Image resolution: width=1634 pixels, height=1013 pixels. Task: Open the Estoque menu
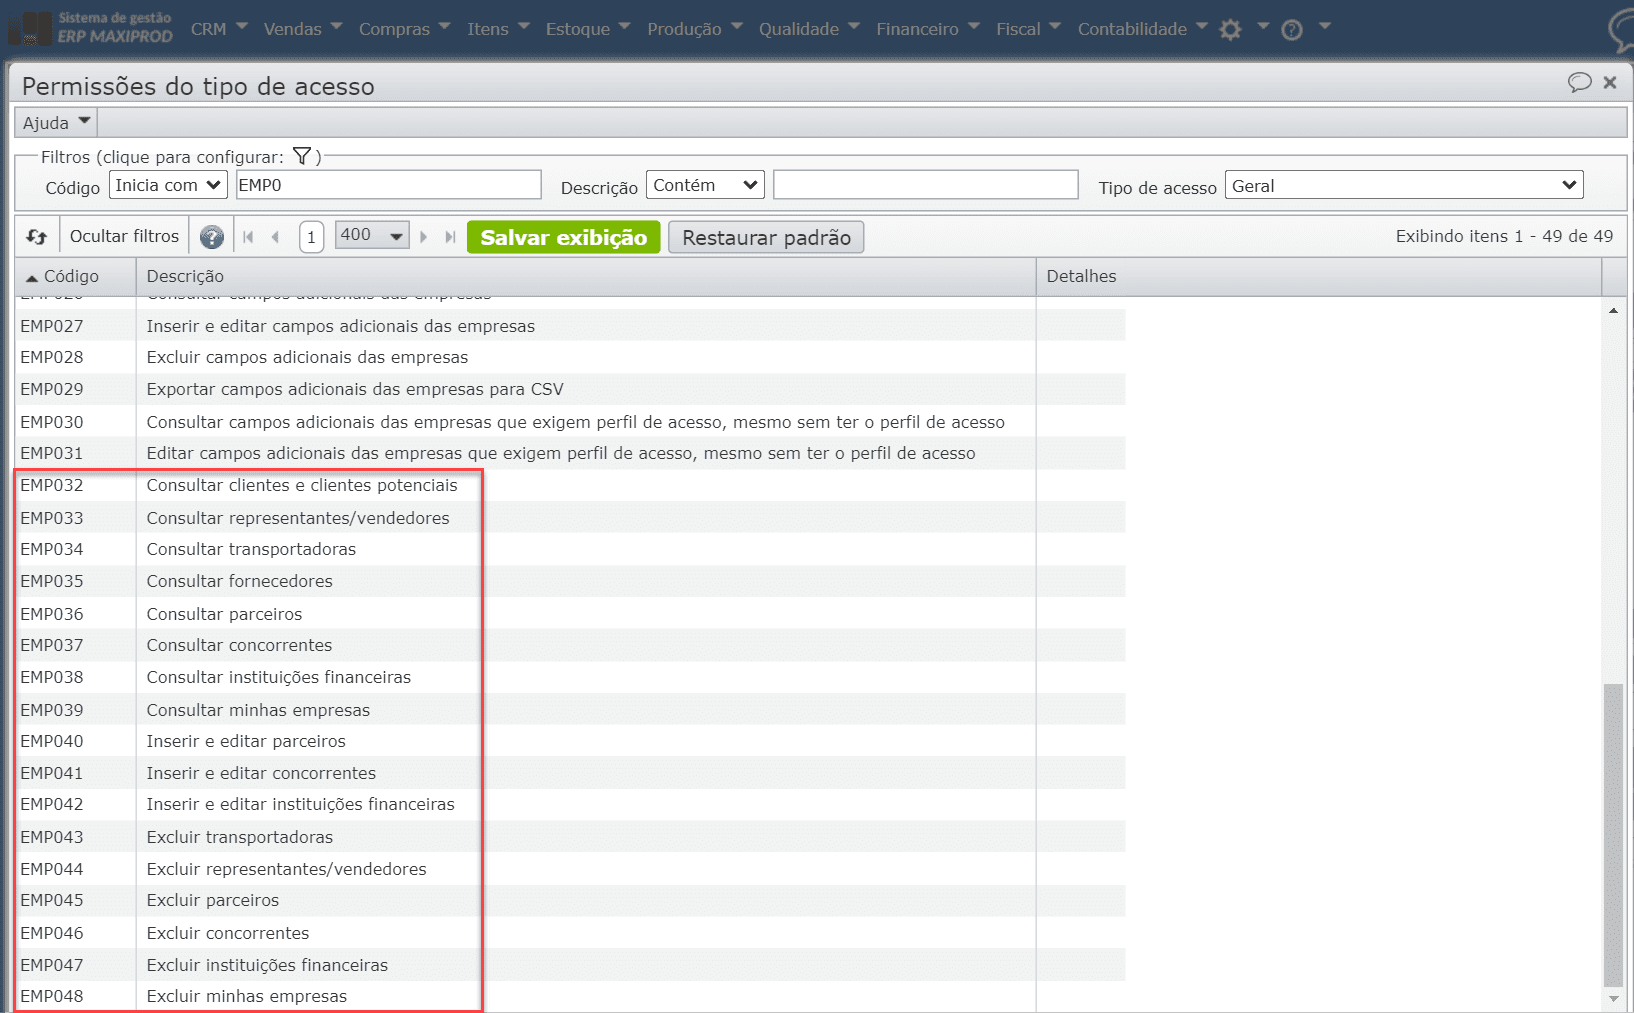click(588, 29)
